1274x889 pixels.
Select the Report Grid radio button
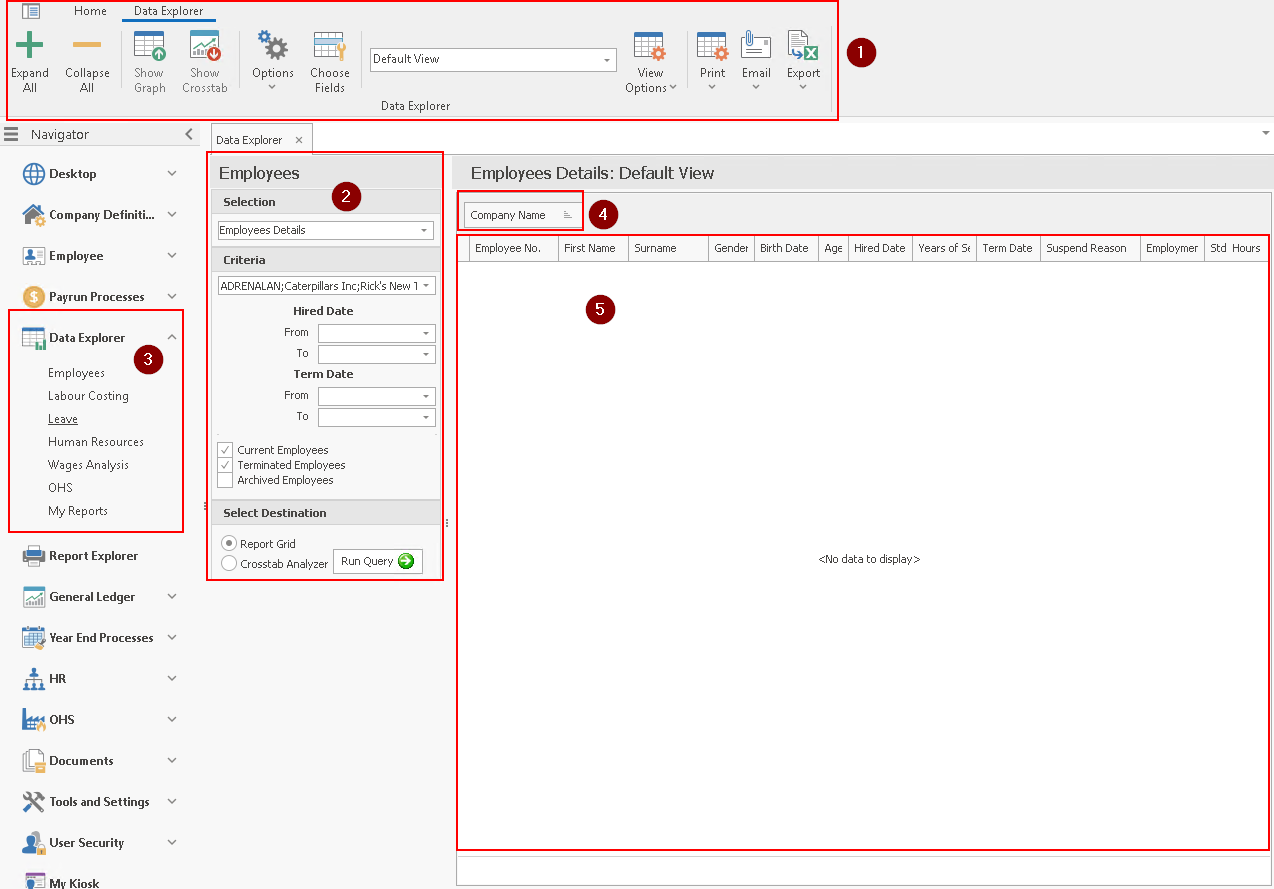point(229,543)
